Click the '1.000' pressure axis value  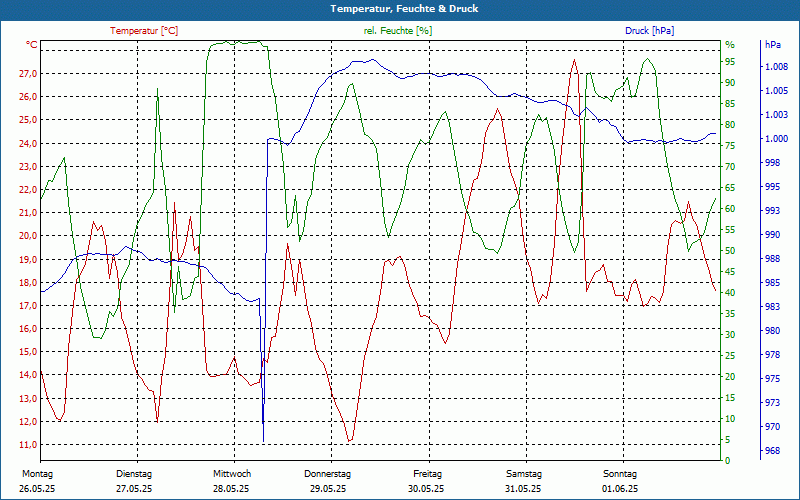[777, 139]
